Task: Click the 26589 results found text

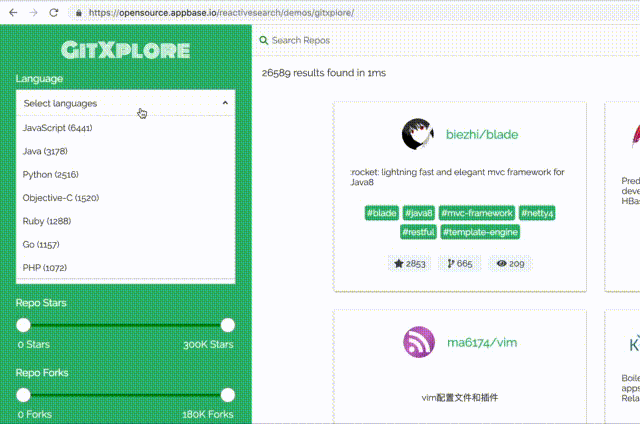Action: (x=324, y=73)
